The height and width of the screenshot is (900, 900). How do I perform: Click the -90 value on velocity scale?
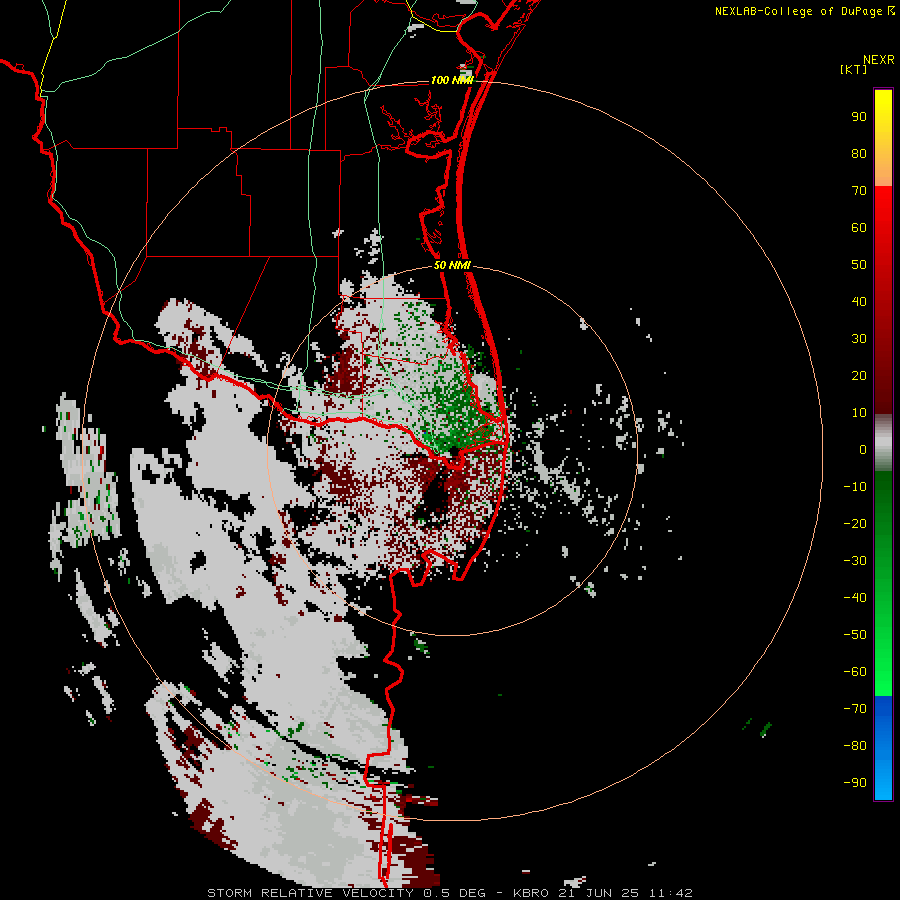(855, 783)
